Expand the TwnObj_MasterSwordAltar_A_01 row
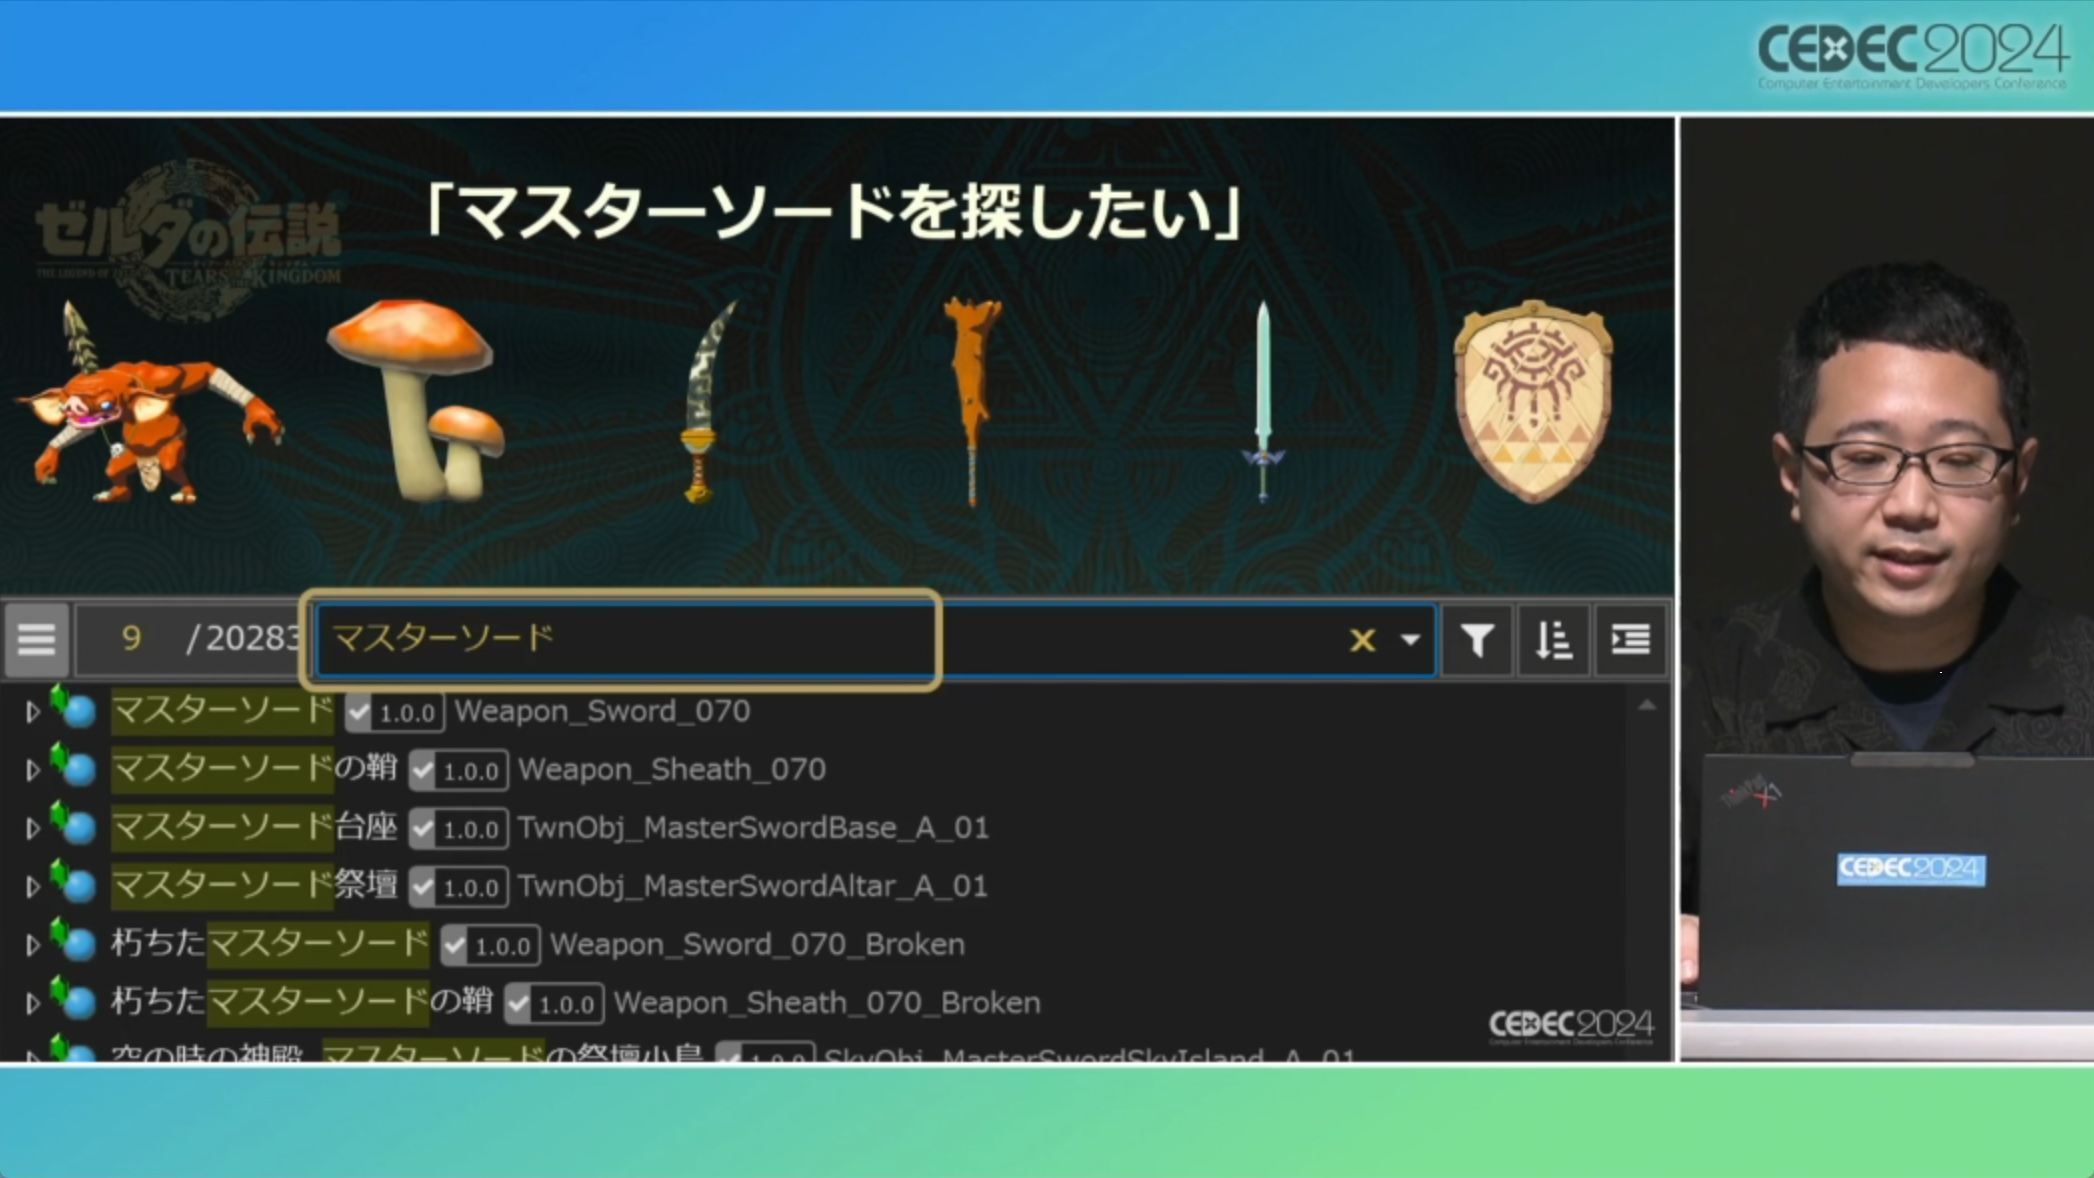Screen dimensions: 2094x1178 [x=32, y=886]
